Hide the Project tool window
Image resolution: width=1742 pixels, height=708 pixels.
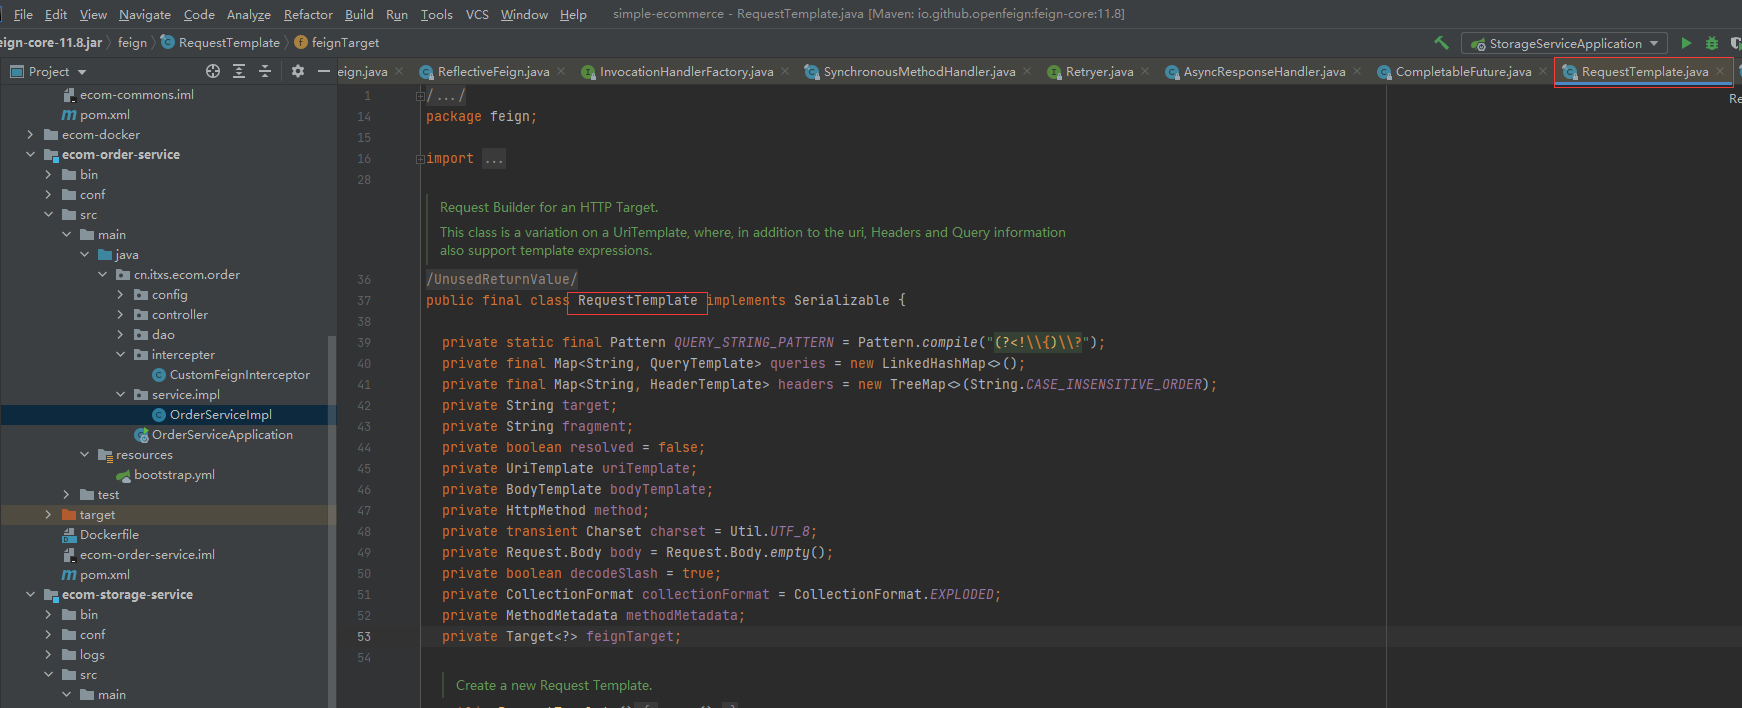[x=323, y=71]
